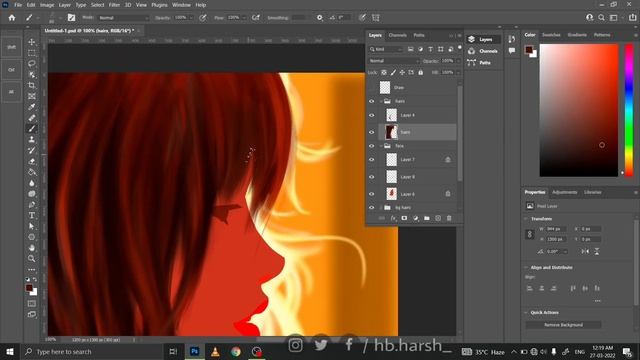The width and height of the screenshot is (640, 360).
Task: Toggle visibility of Layer 4
Action: tap(371, 116)
